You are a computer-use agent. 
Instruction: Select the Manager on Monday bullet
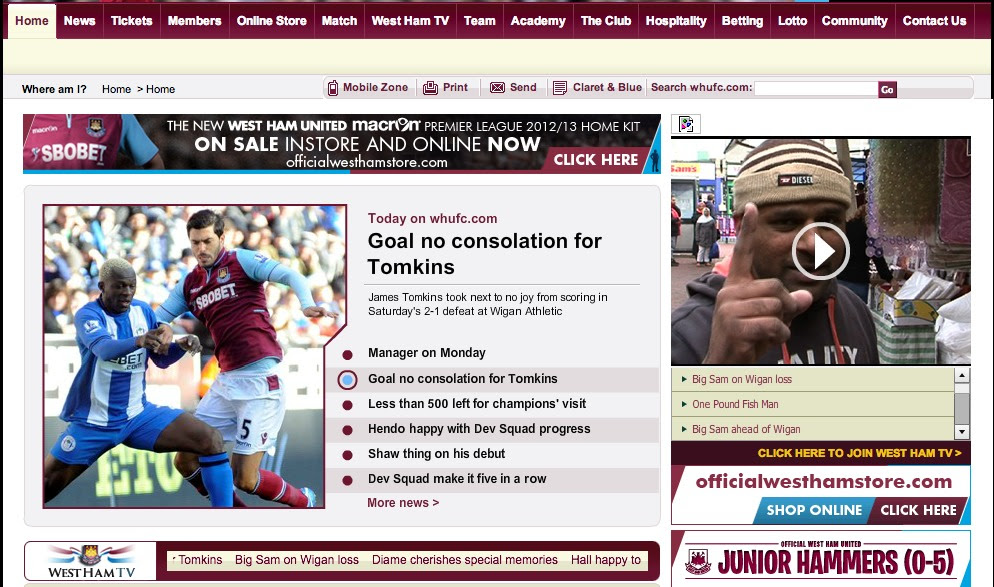tap(347, 354)
